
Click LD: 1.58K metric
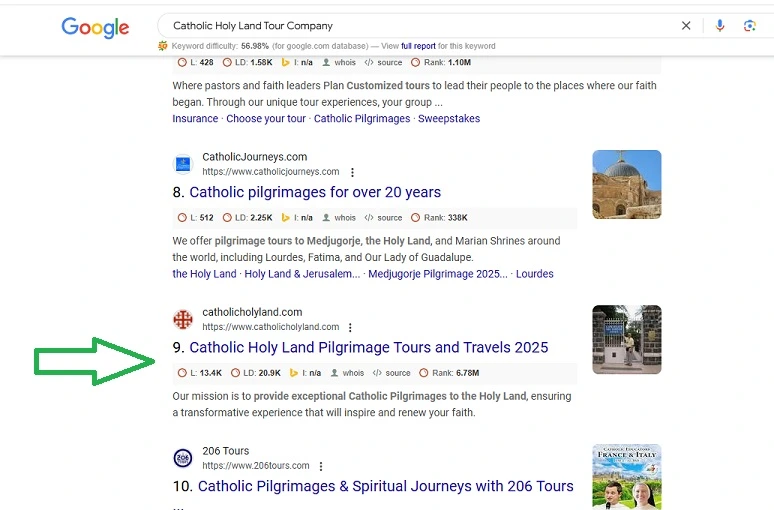[247, 63]
